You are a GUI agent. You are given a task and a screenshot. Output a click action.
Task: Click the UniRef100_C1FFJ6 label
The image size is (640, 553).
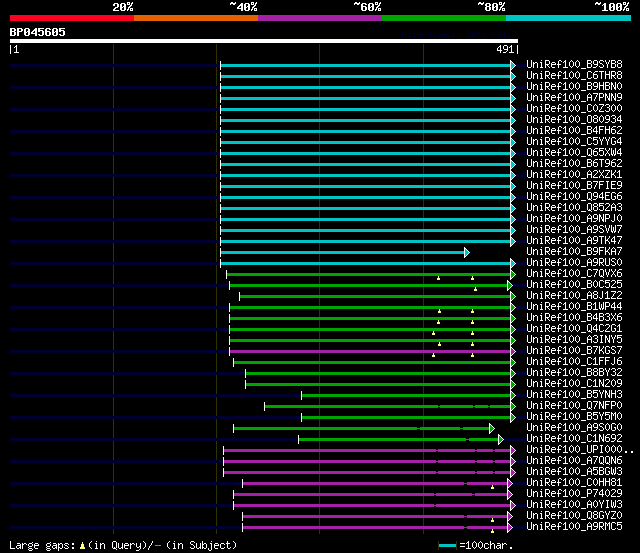(x=574, y=362)
